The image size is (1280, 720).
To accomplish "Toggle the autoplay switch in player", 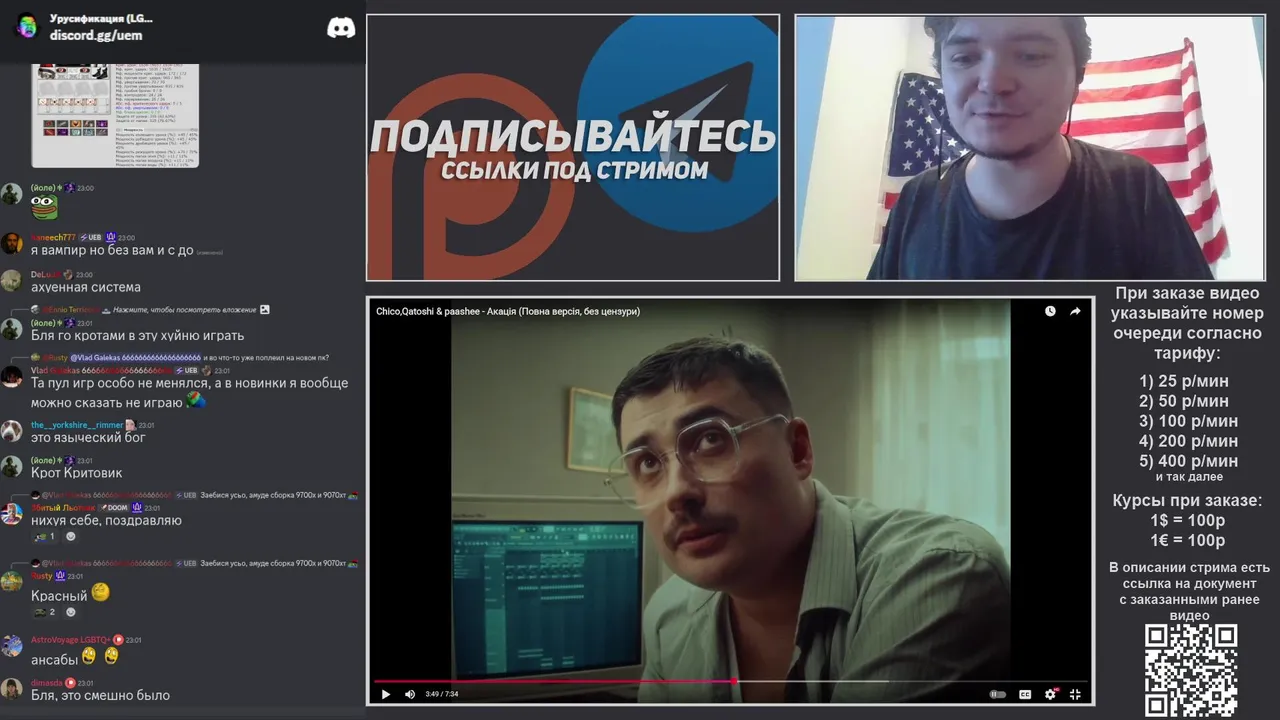I will [997, 694].
